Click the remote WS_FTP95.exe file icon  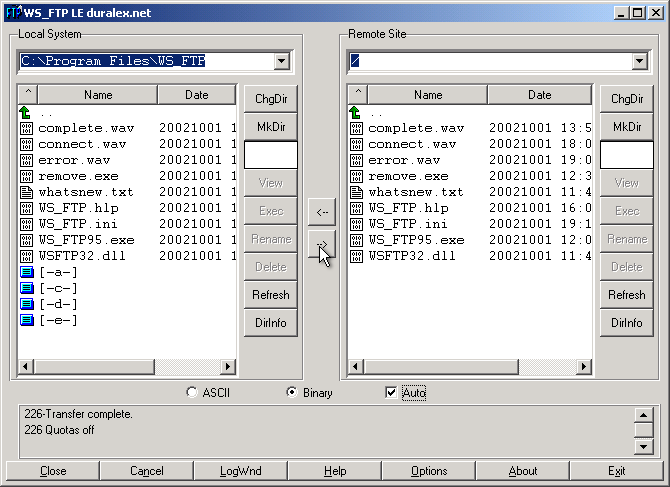(x=356, y=240)
